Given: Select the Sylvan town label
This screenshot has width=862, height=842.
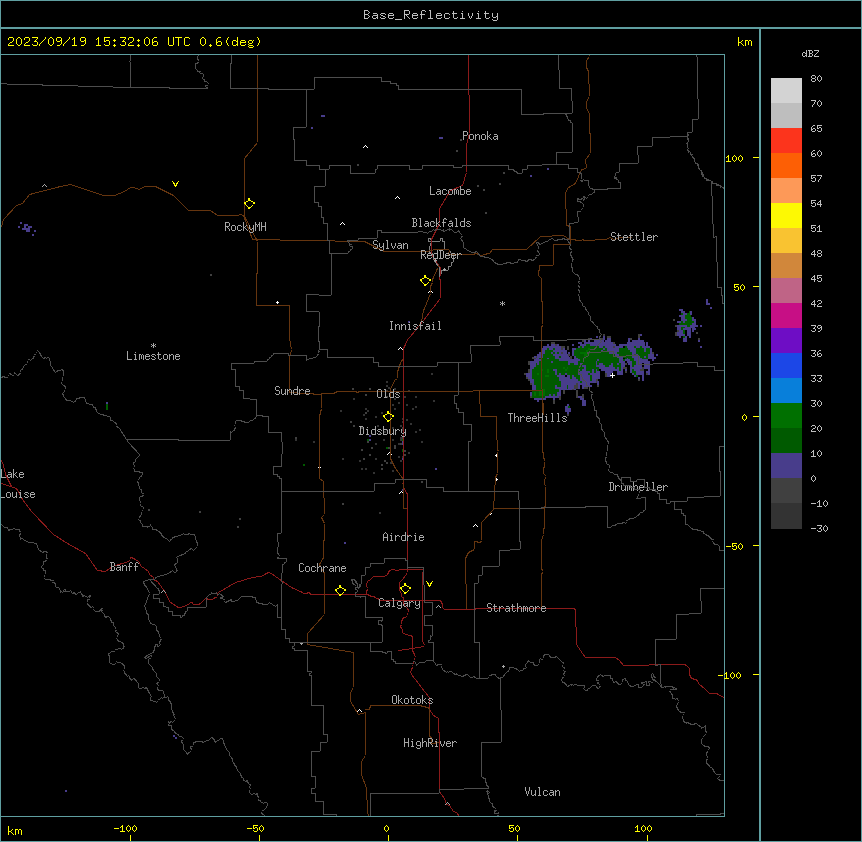Looking at the screenshot, I should click(x=390, y=245).
